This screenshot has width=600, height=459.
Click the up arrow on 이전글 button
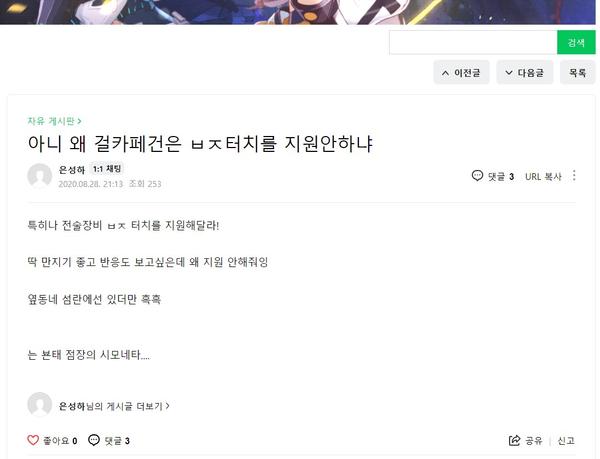coord(445,73)
